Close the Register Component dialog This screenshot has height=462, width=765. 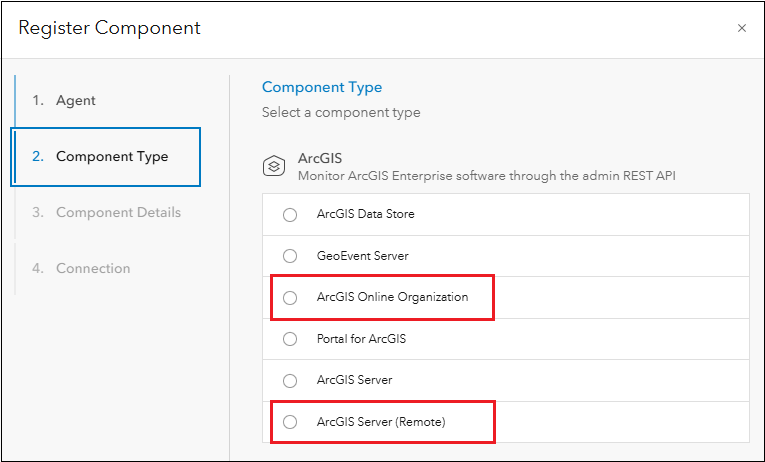coord(742,28)
